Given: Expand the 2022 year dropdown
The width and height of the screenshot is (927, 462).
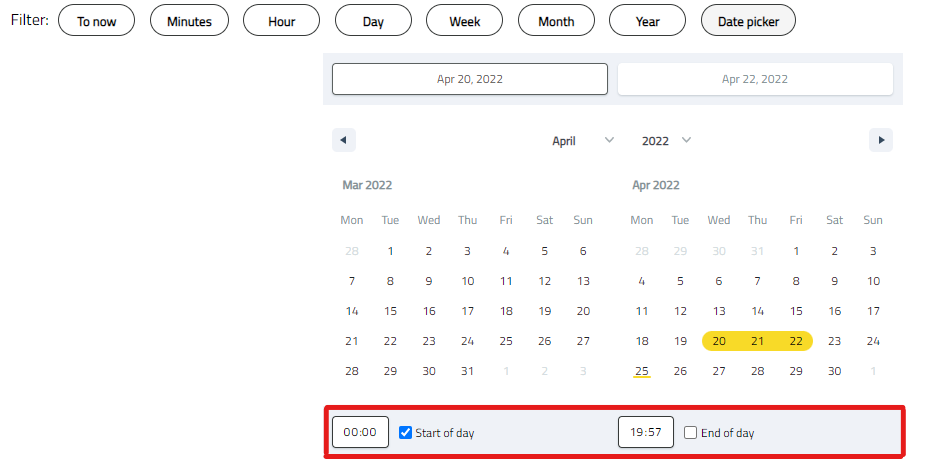Looking at the screenshot, I should click(666, 141).
